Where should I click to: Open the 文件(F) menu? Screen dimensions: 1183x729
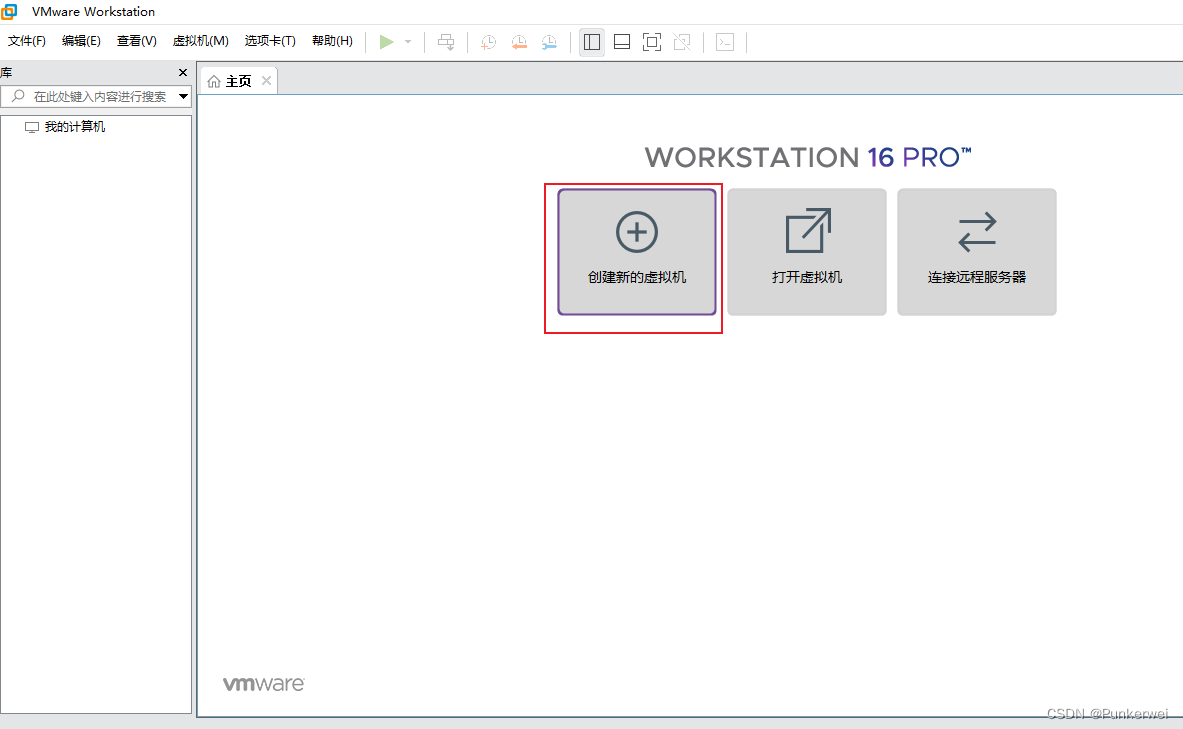26,41
